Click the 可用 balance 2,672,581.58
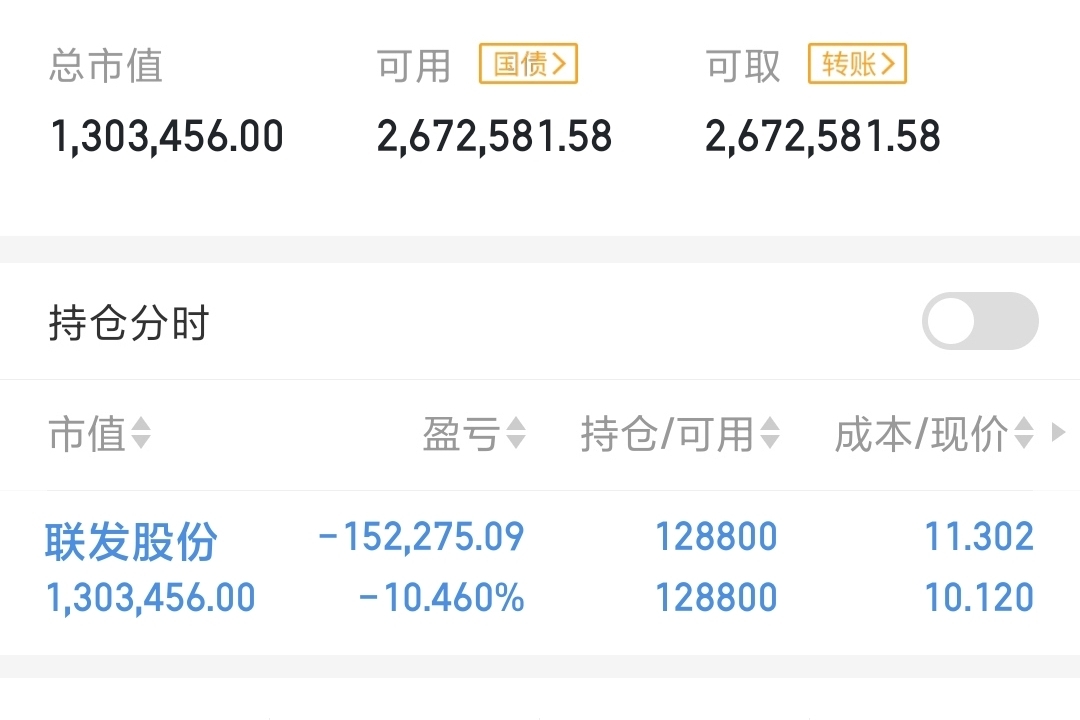Viewport: 1080px width, 720px height. coord(494,136)
